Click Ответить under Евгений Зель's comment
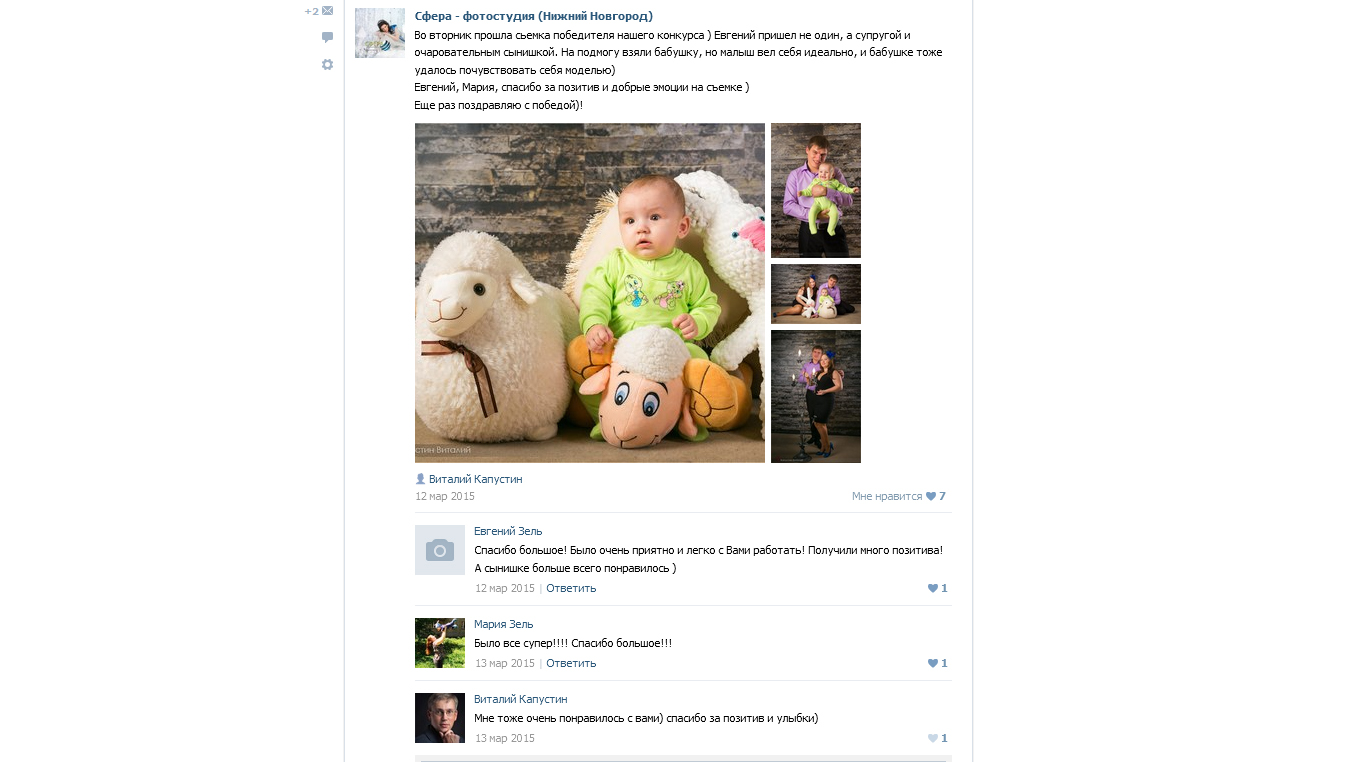The image size is (1353, 762). point(571,588)
